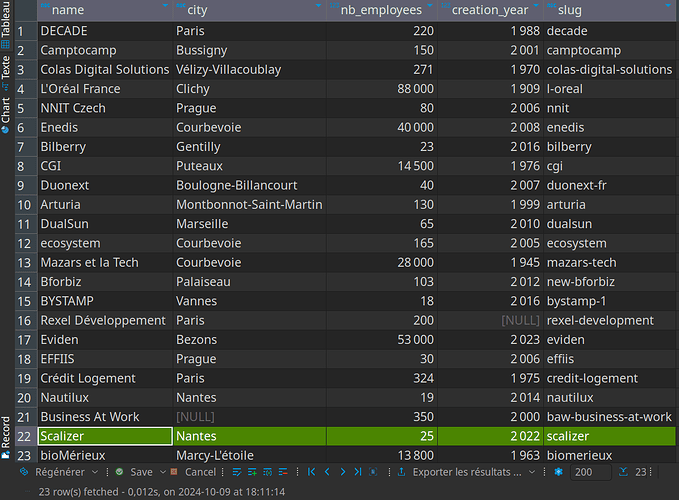This screenshot has width=679, height=500.
Task: Open the Exporter les résultats dropdown arrow
Action: 532,472
